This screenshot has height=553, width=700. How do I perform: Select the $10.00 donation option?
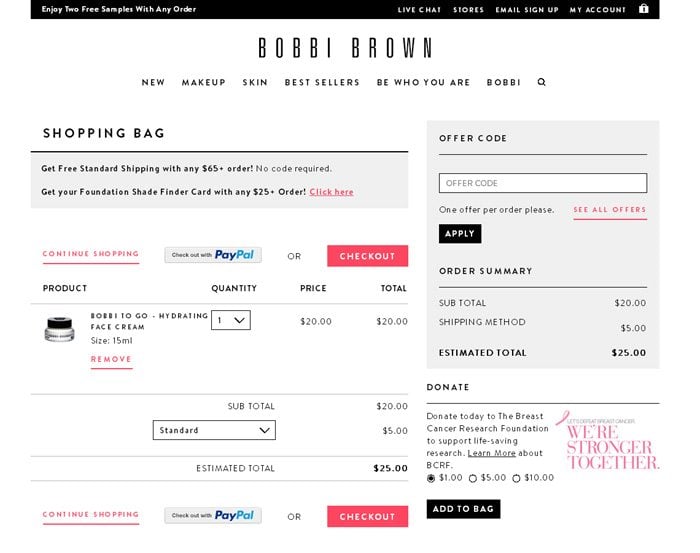516,478
